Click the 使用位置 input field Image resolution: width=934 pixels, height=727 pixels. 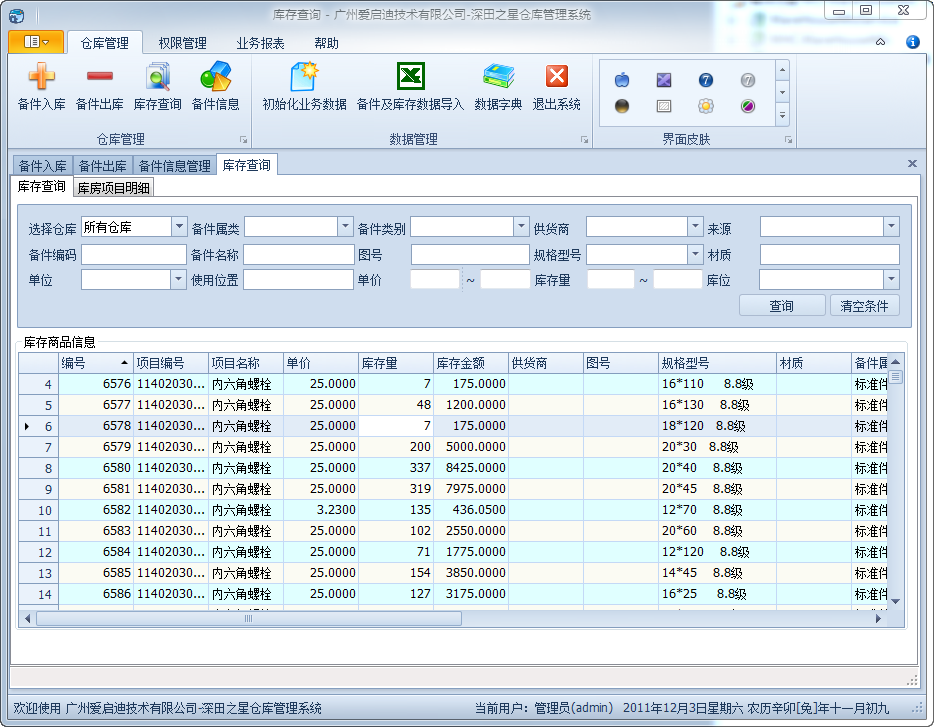pos(298,279)
